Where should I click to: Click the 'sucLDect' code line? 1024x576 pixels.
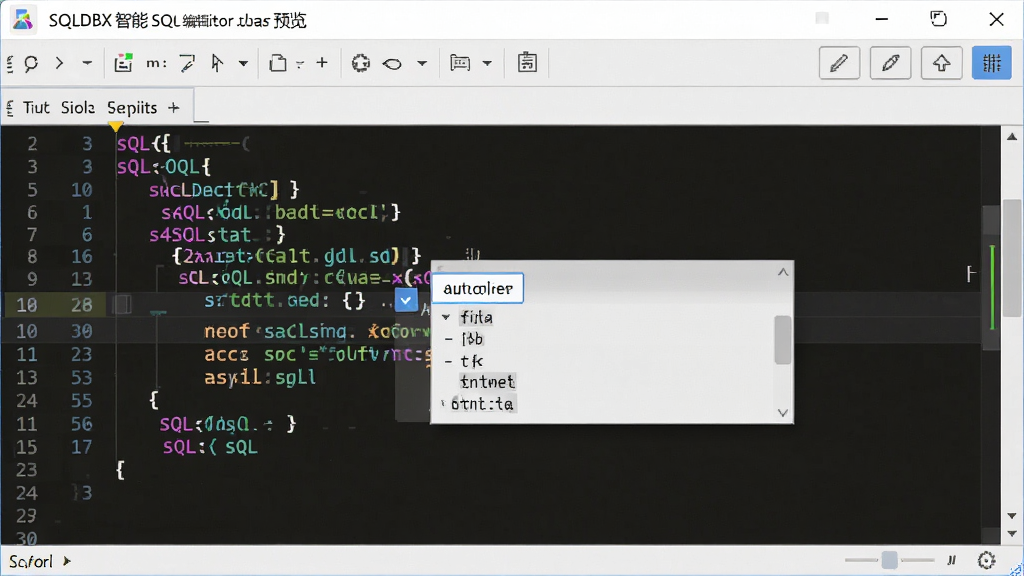[224, 190]
